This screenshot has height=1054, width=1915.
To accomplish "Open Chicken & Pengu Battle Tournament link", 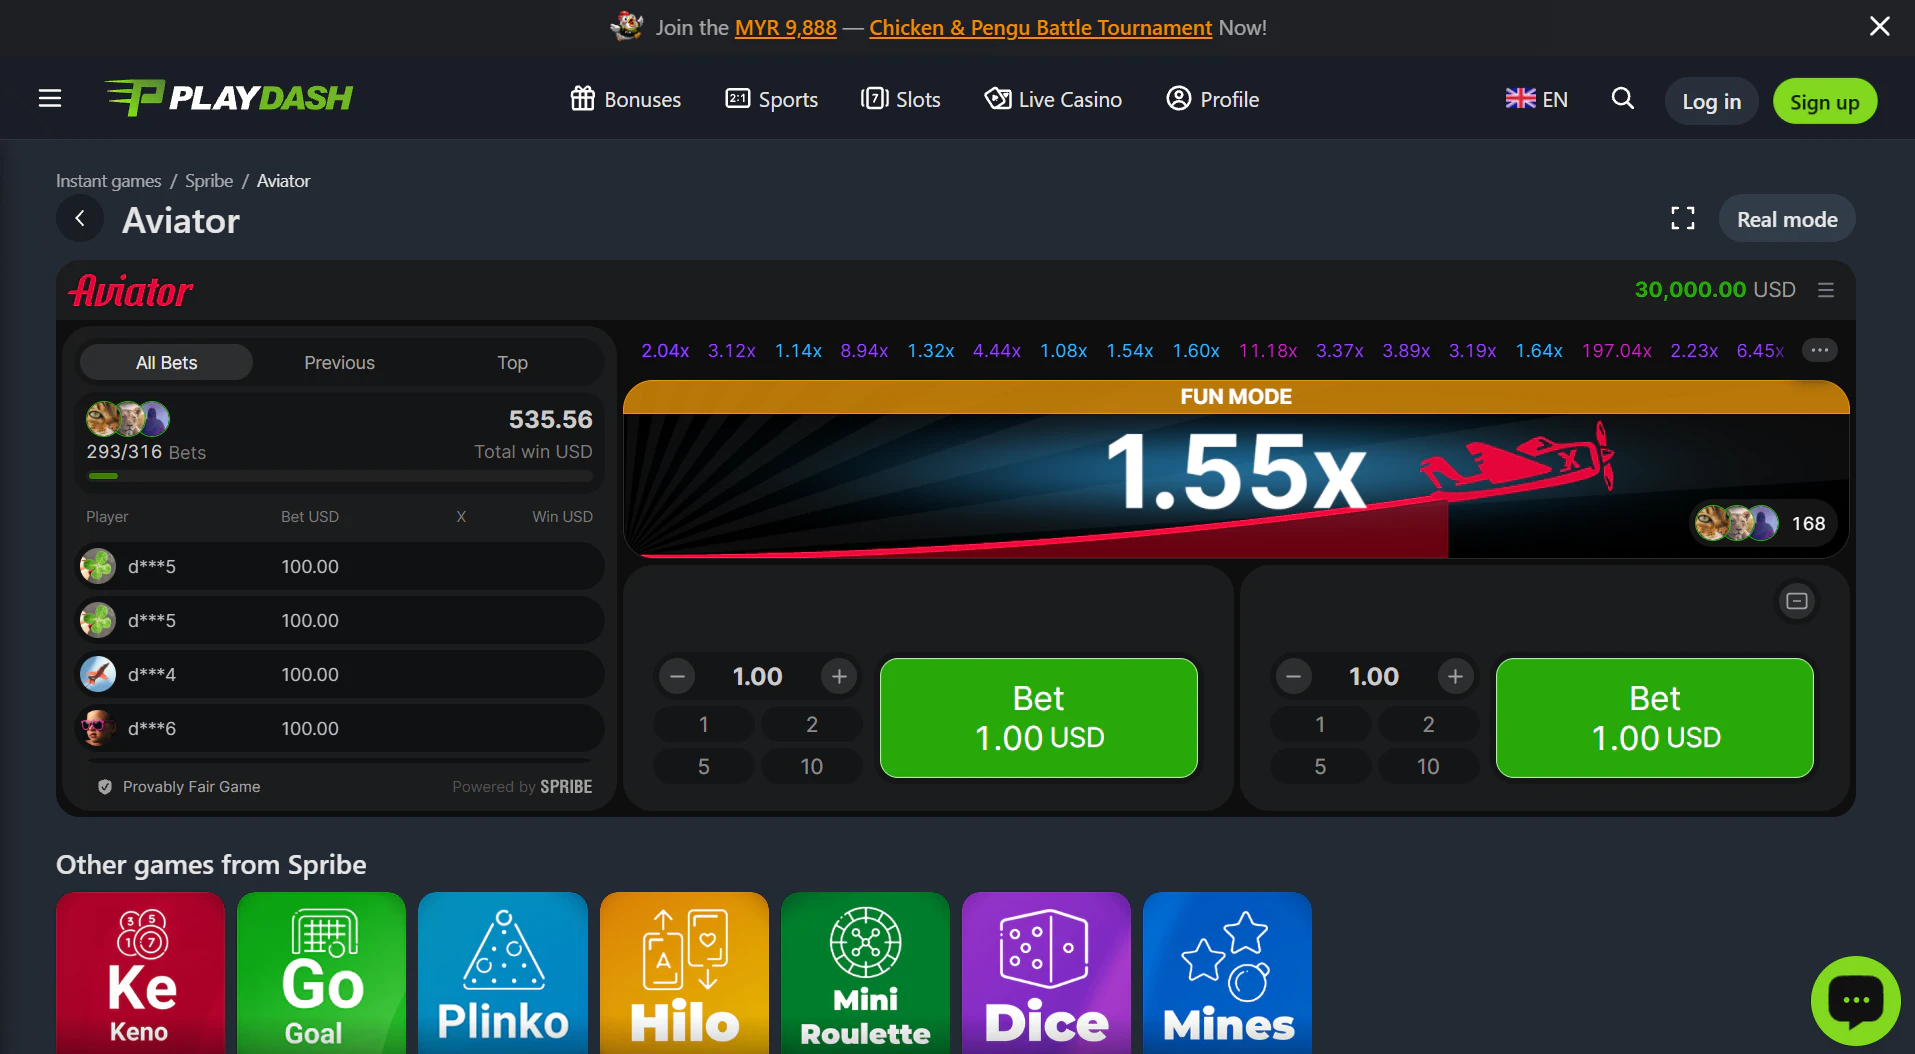I will click(1040, 28).
